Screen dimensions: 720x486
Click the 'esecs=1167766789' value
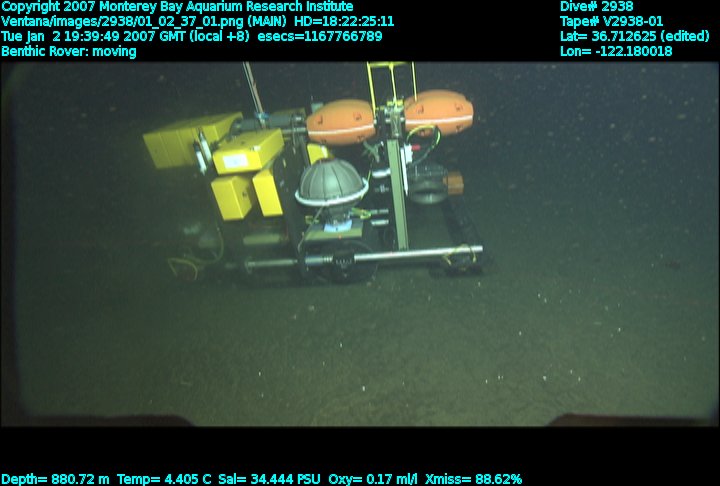click(320, 37)
